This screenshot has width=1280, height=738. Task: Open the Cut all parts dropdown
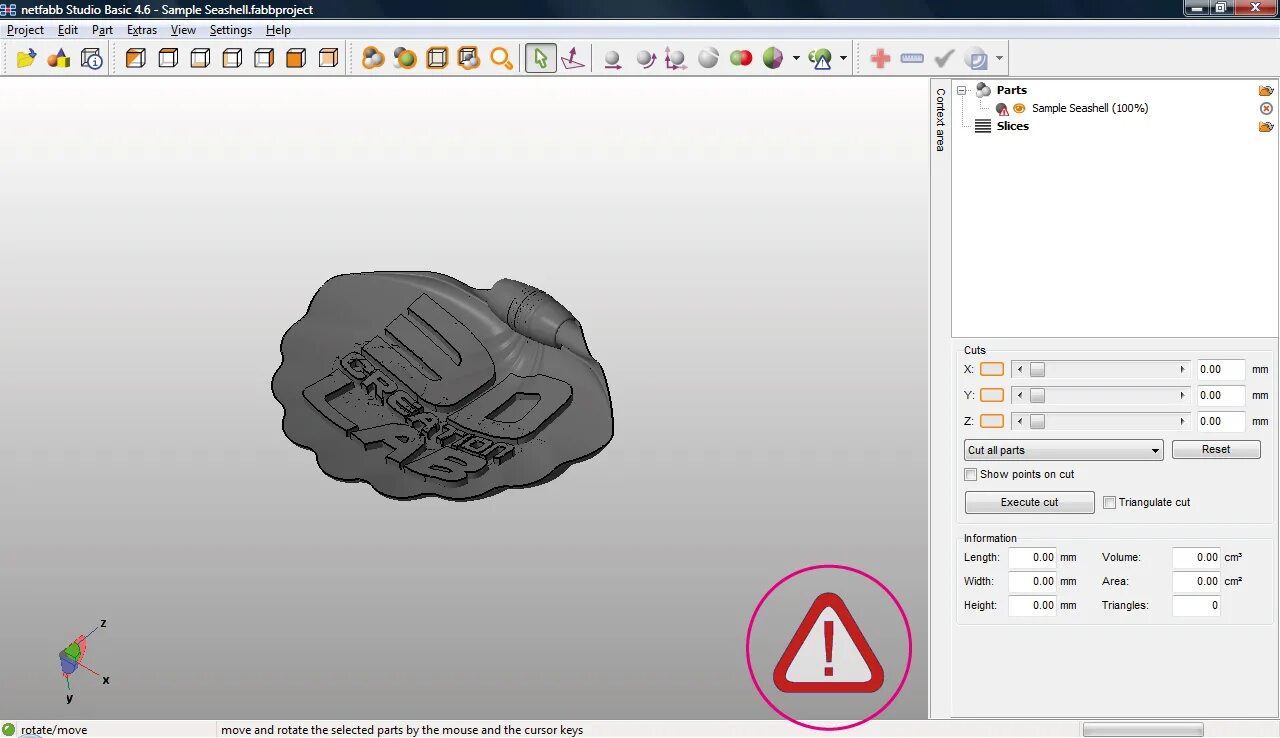[1063, 450]
